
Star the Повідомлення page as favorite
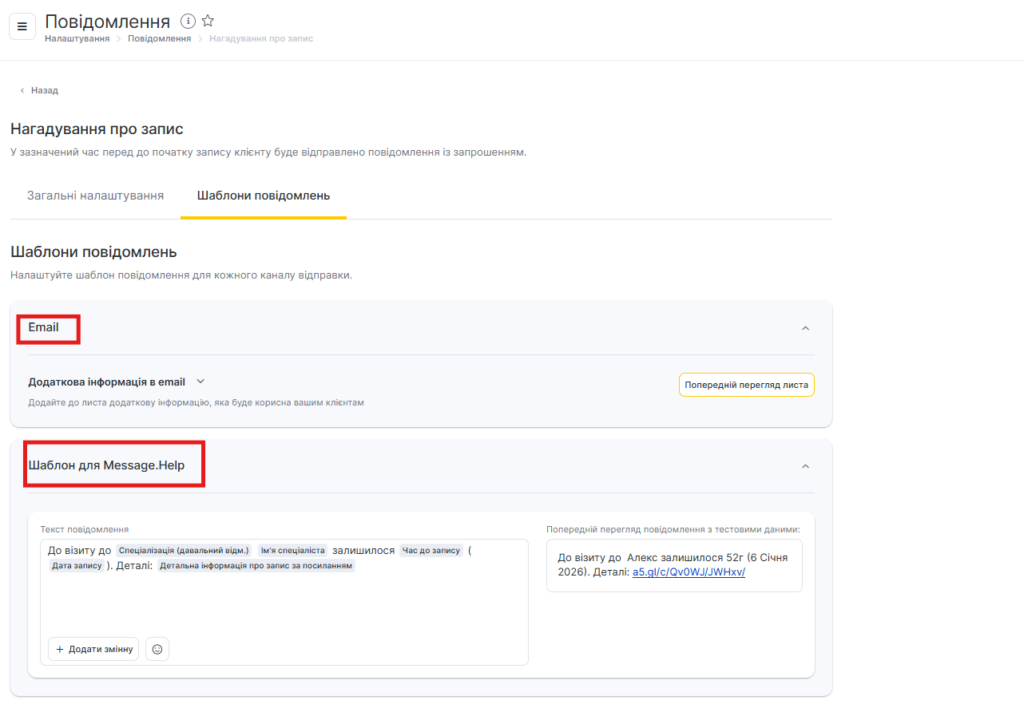click(208, 21)
